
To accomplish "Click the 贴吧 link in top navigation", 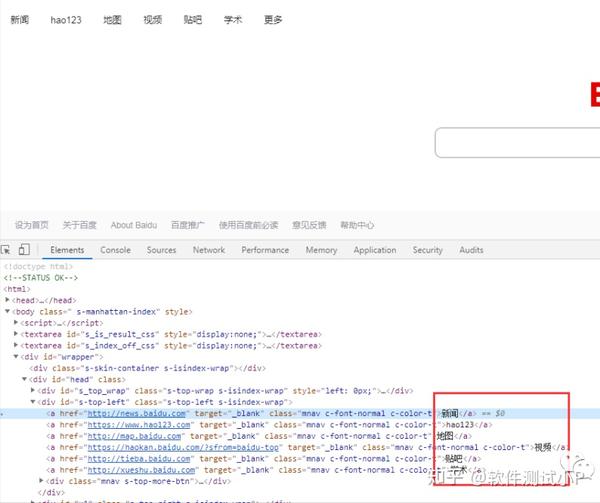I will coord(192,20).
